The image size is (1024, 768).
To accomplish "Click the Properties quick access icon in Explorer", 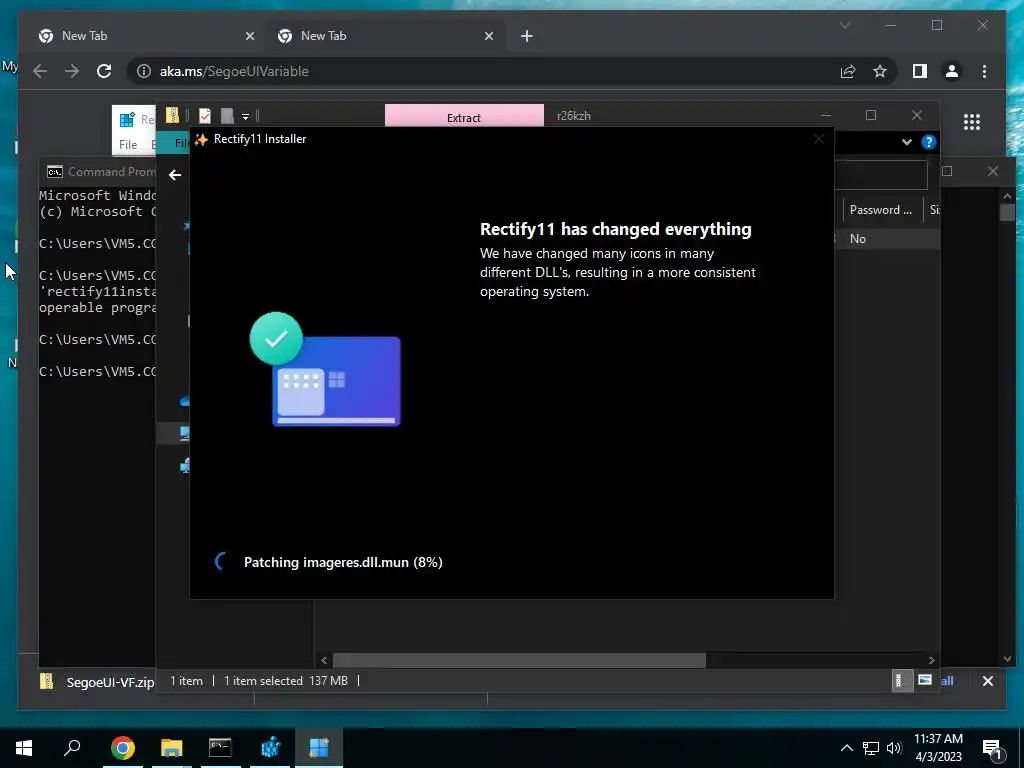I will pos(204,116).
